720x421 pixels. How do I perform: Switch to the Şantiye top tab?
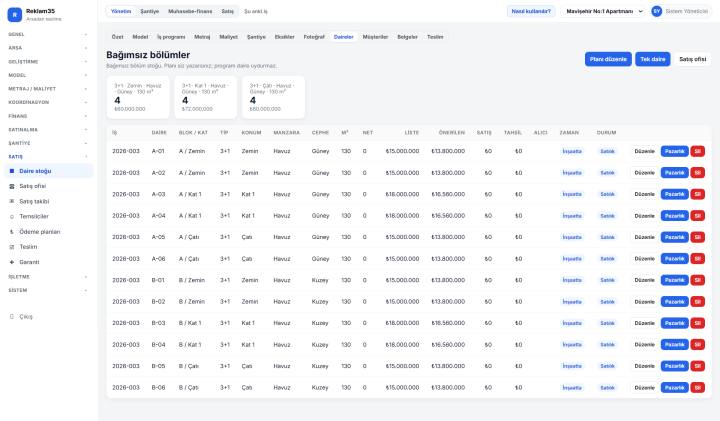(150, 11)
